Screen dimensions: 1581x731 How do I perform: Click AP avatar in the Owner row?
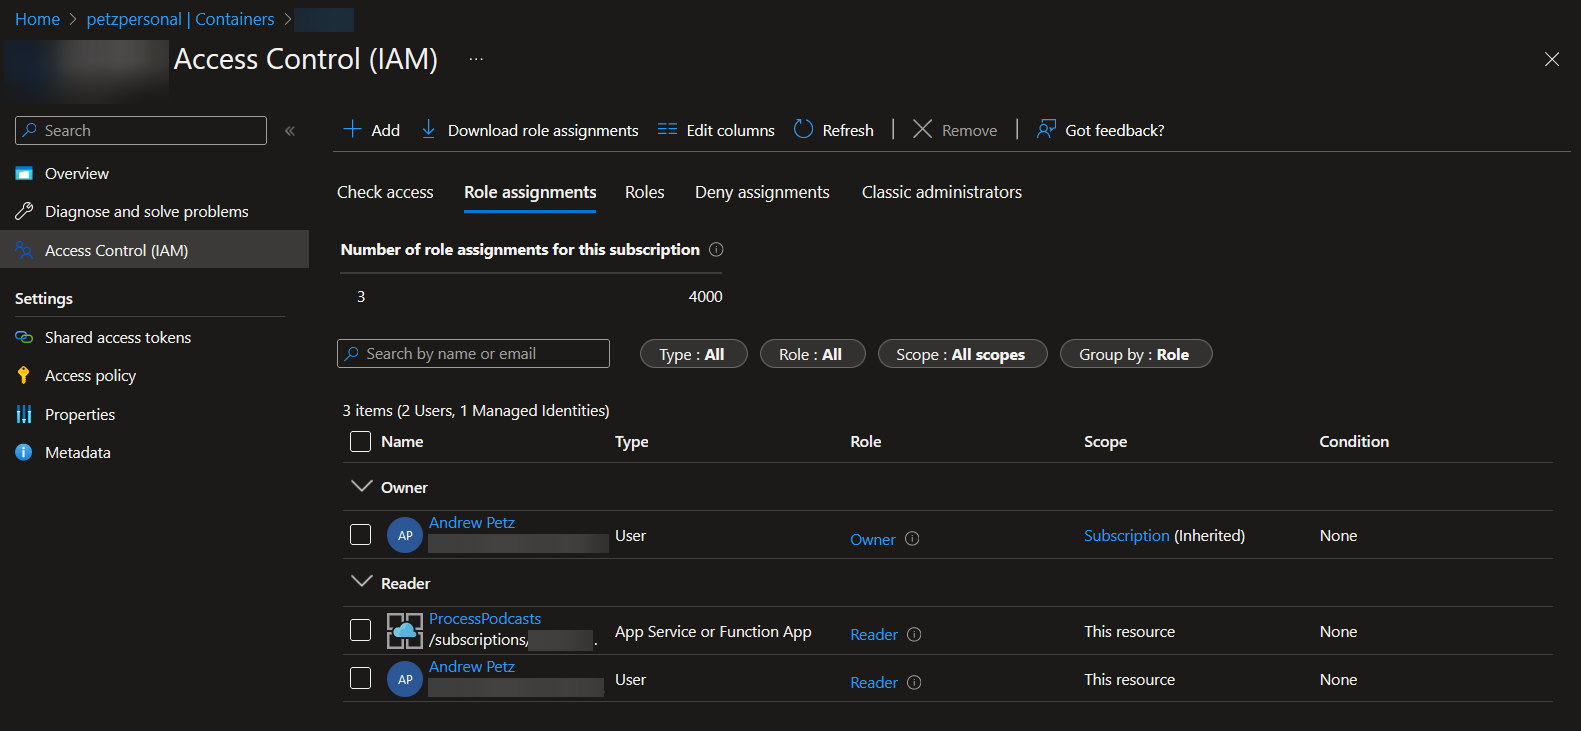(x=405, y=535)
